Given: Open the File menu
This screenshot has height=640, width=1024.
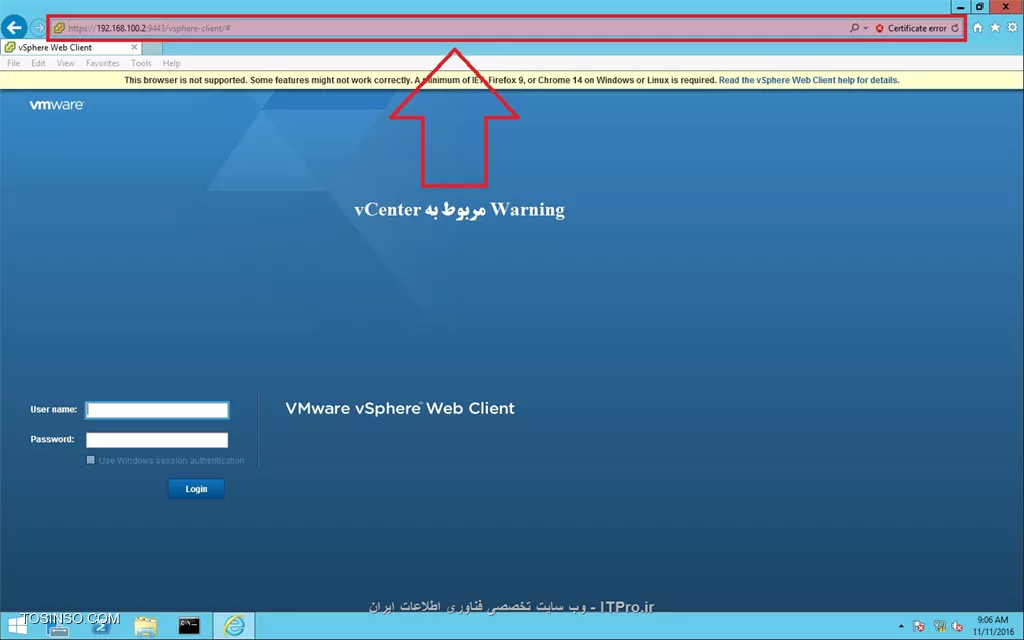Looking at the screenshot, I should click(x=13, y=63).
